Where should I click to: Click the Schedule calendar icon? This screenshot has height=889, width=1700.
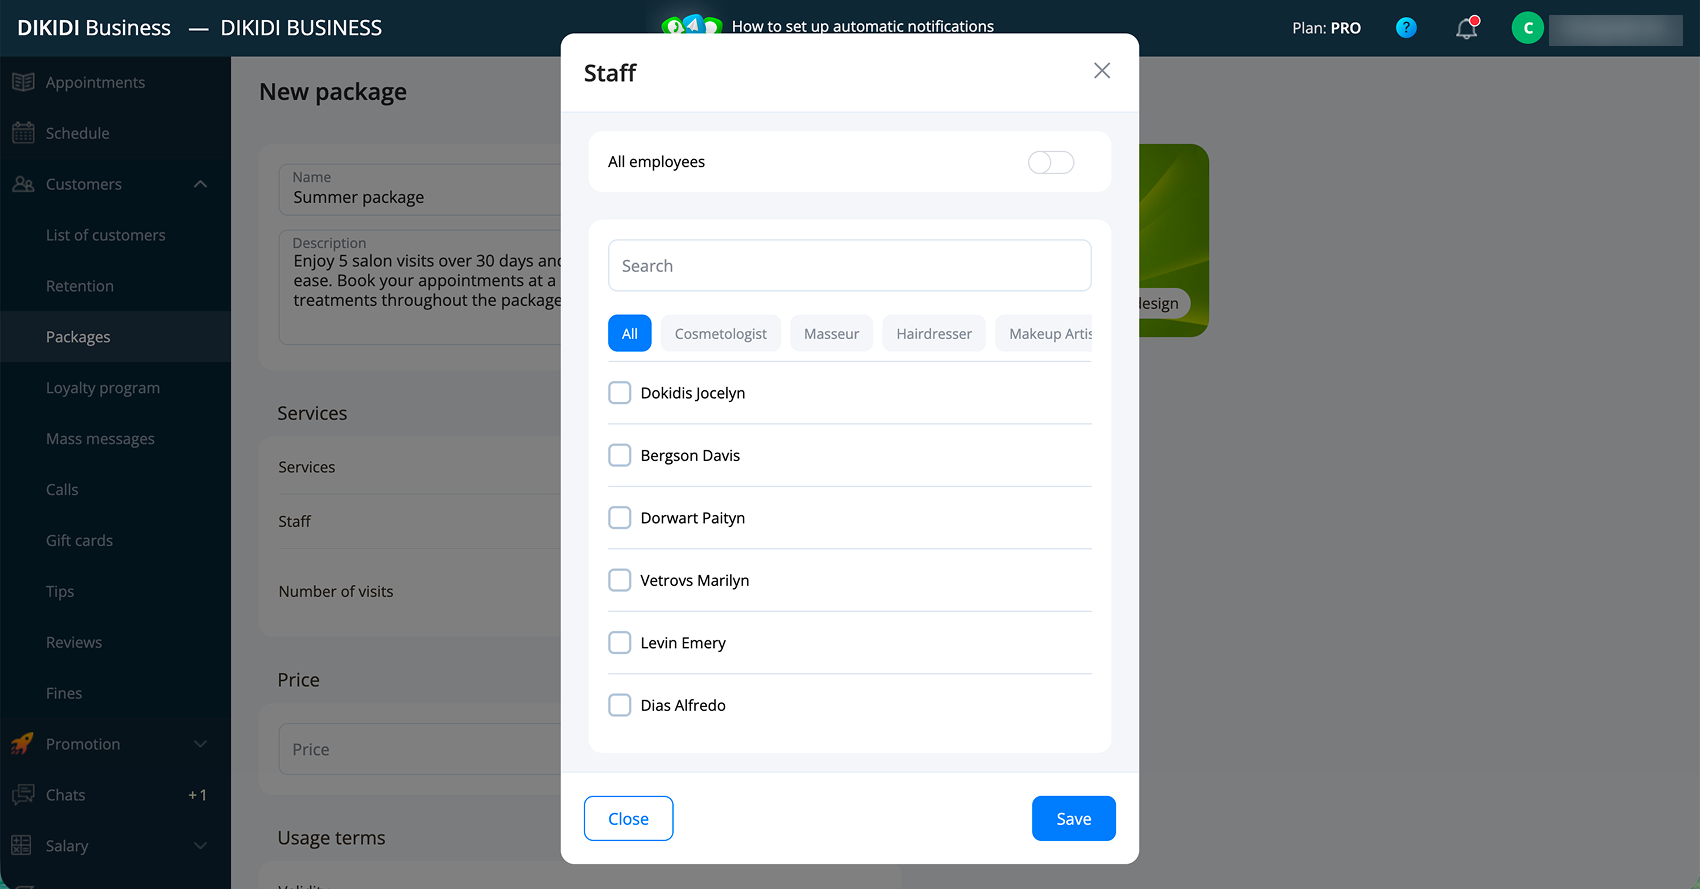23,133
